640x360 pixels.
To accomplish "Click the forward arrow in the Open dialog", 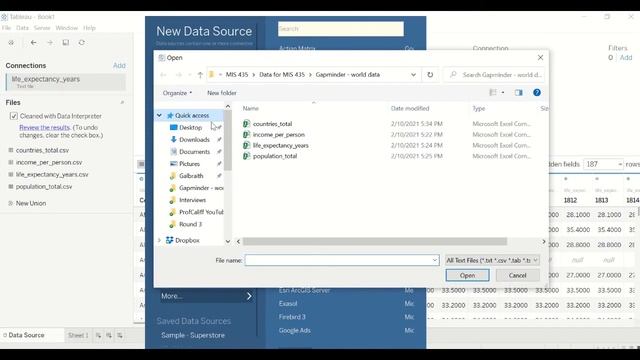I will pyautogui.click(x=179, y=75).
